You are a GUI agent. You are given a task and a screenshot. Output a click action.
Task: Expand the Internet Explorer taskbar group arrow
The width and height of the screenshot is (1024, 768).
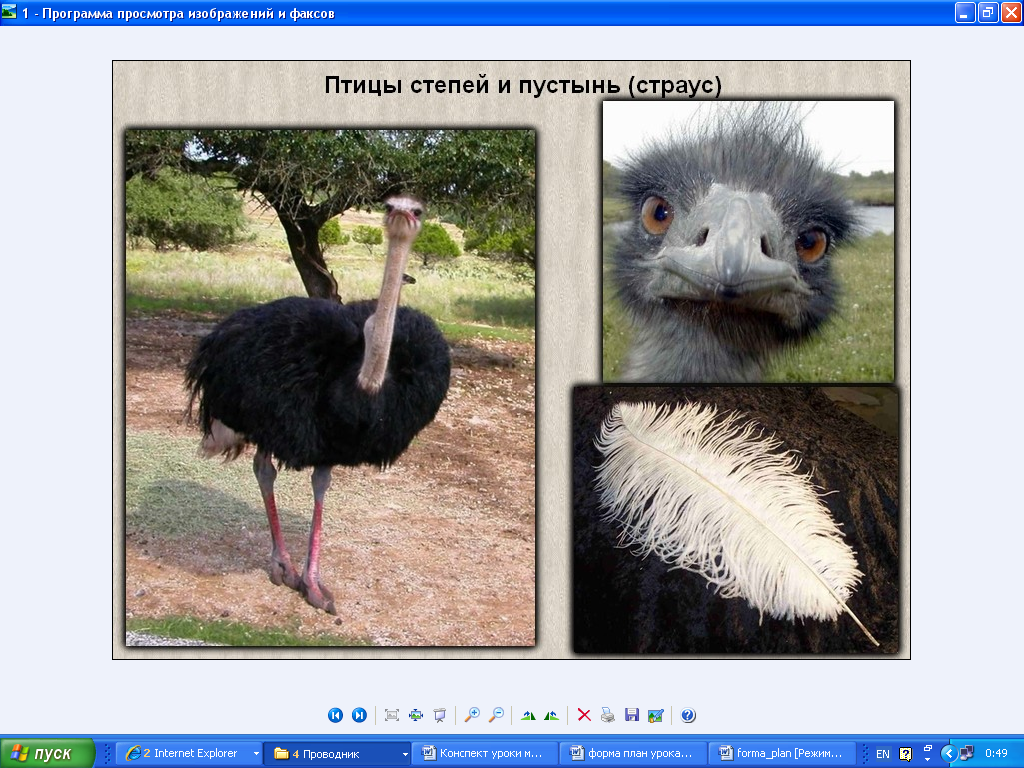point(256,754)
